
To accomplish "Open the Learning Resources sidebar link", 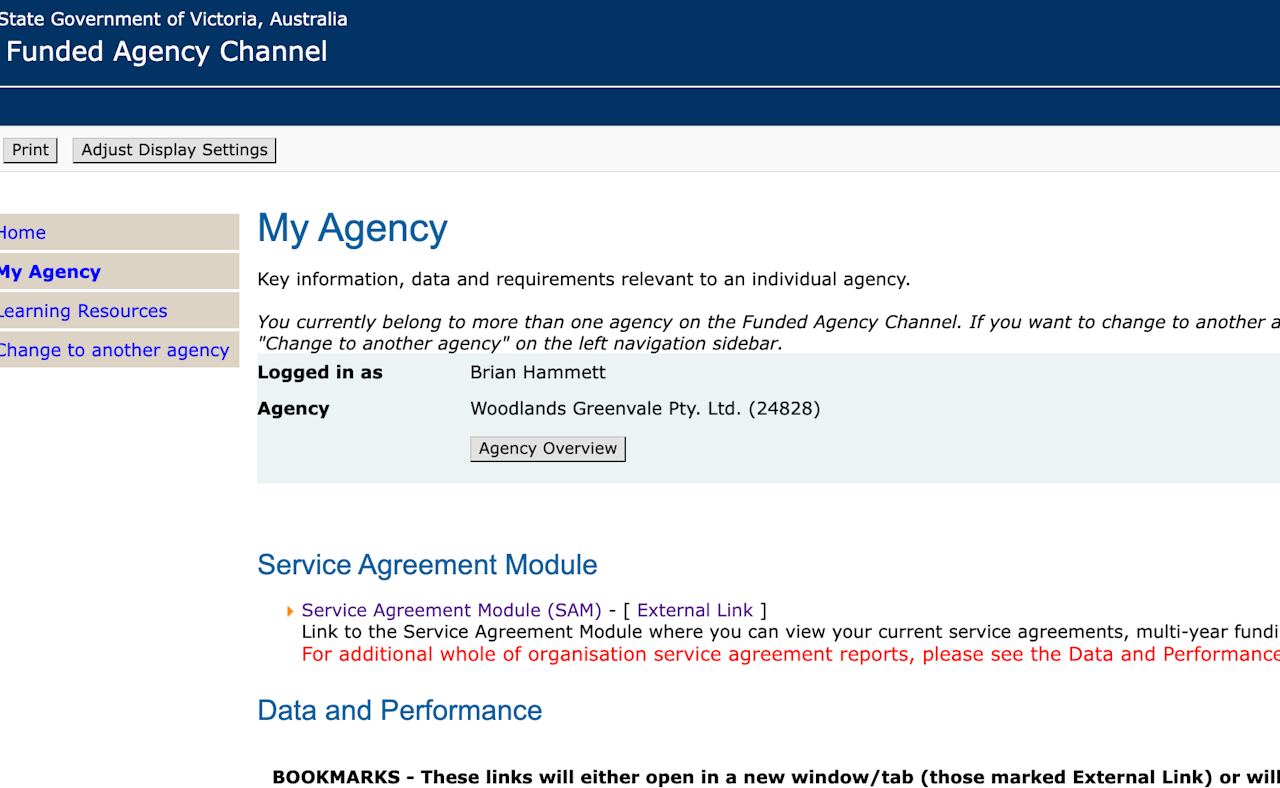I will coord(83,311).
